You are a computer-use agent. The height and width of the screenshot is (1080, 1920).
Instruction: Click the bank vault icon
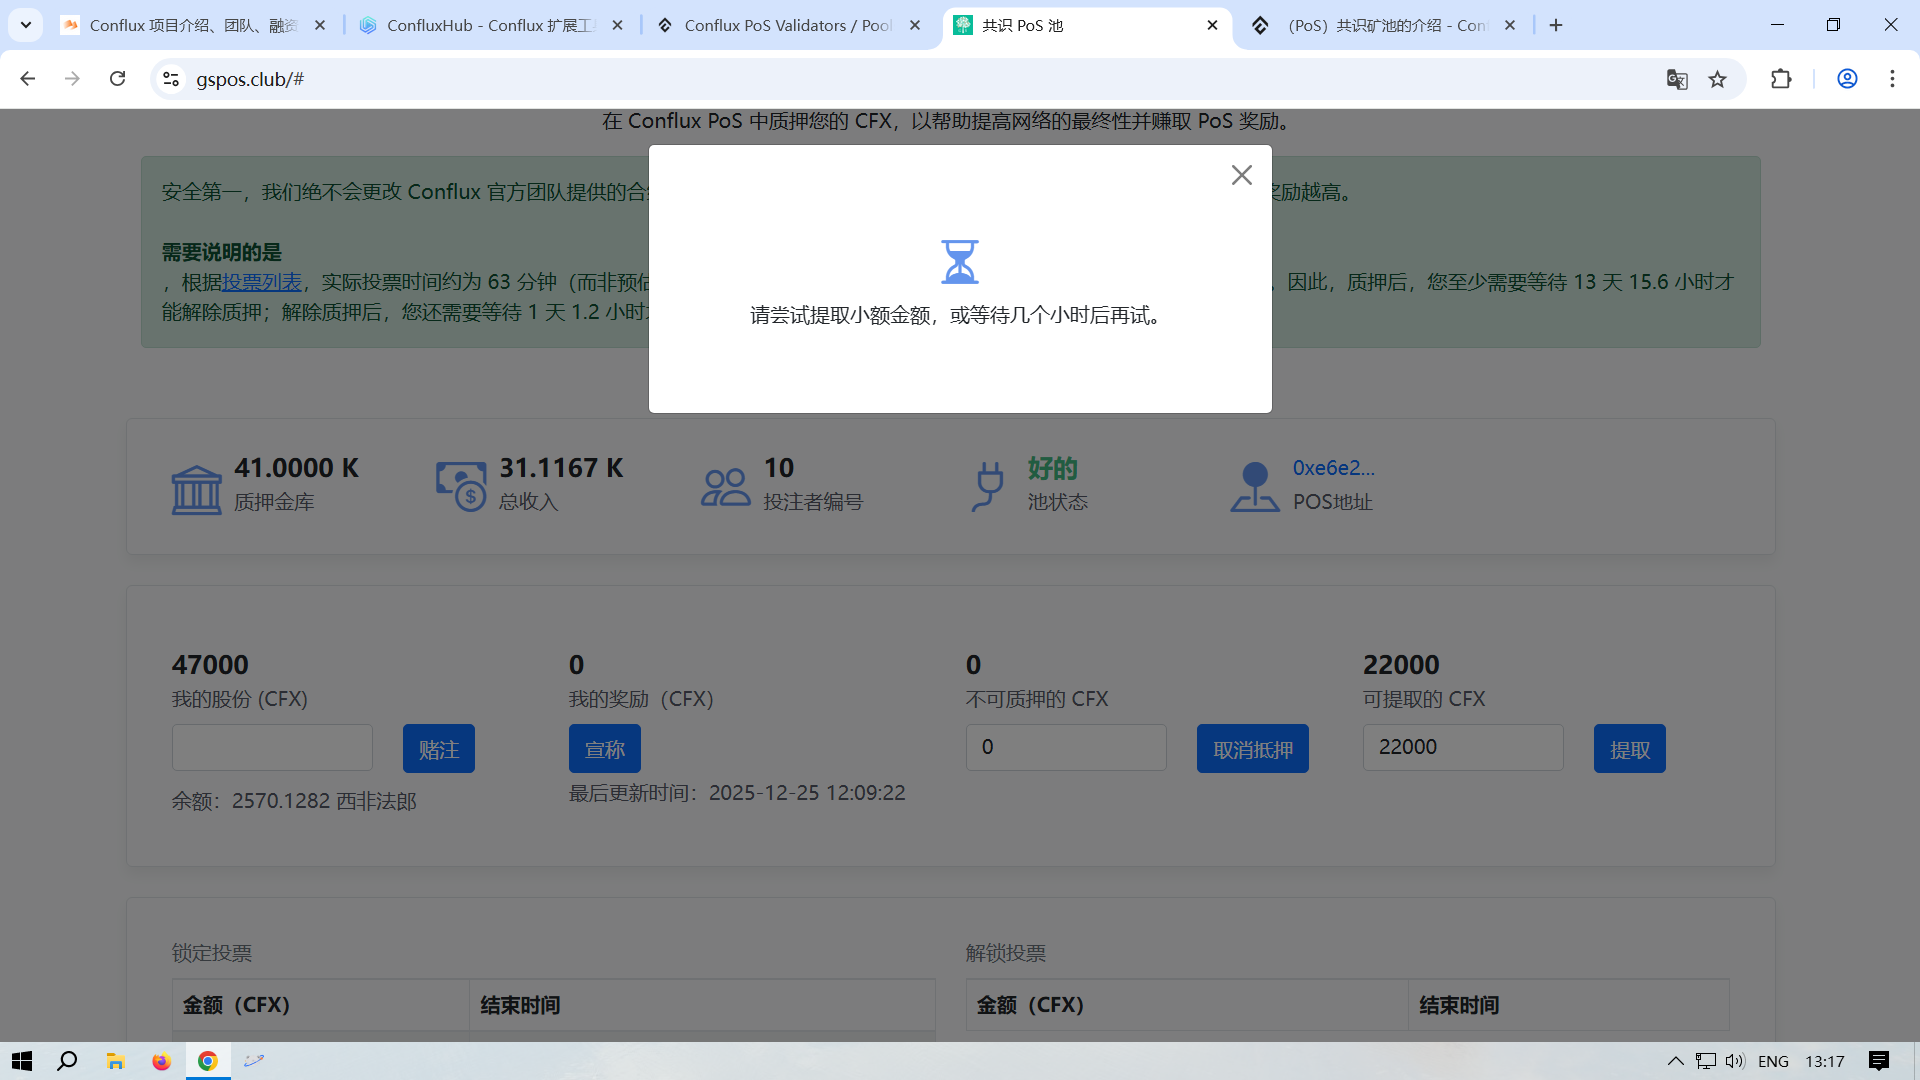point(196,489)
